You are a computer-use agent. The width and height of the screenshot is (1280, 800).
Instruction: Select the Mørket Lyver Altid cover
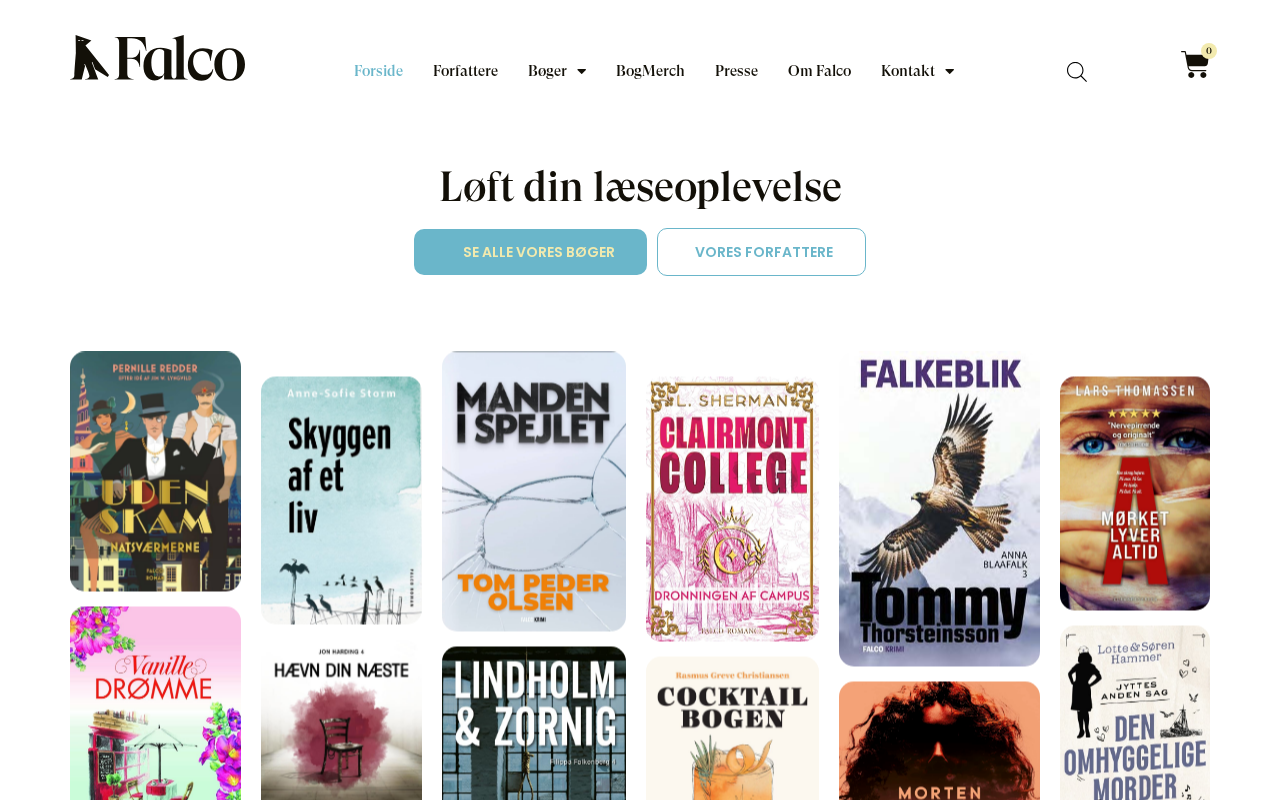point(1135,493)
